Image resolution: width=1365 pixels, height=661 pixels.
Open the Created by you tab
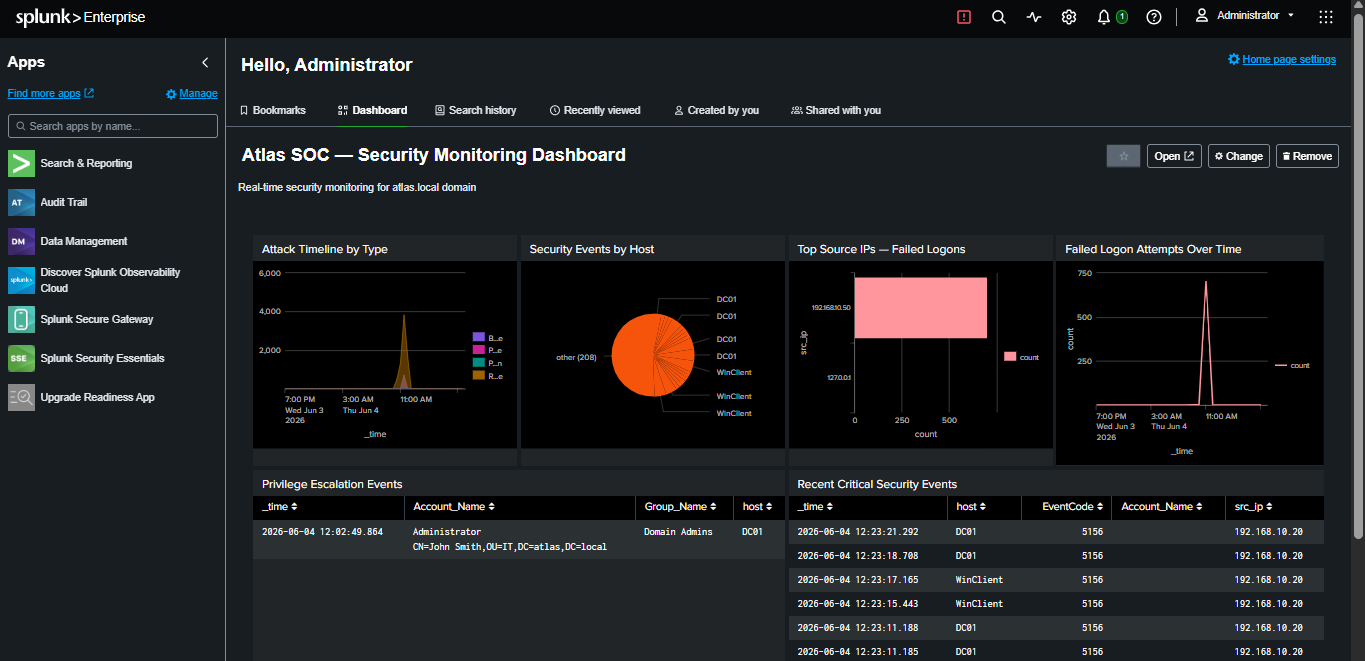(x=716, y=110)
